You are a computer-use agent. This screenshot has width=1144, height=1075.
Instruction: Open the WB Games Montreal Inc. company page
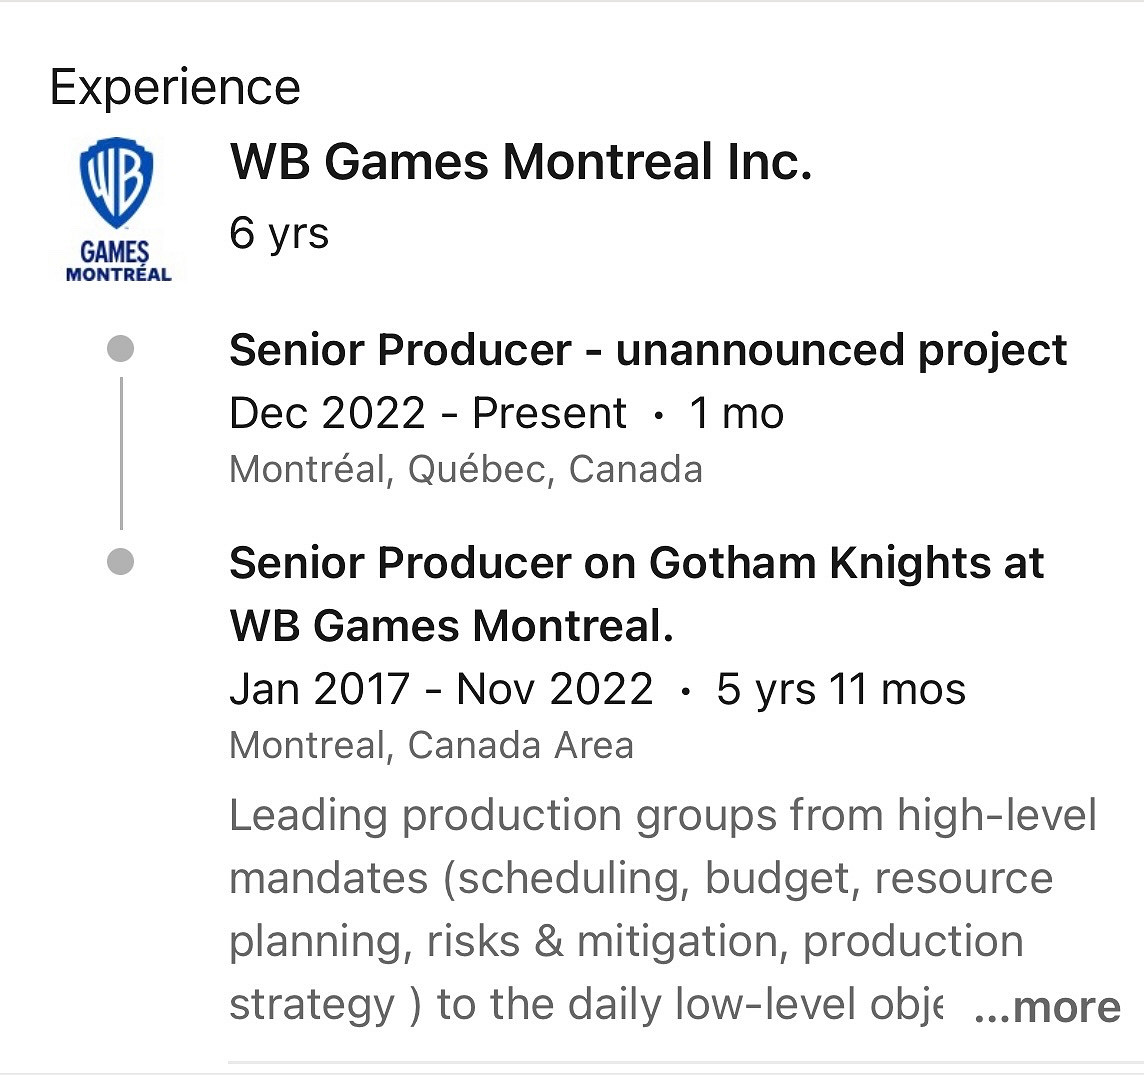click(x=520, y=162)
